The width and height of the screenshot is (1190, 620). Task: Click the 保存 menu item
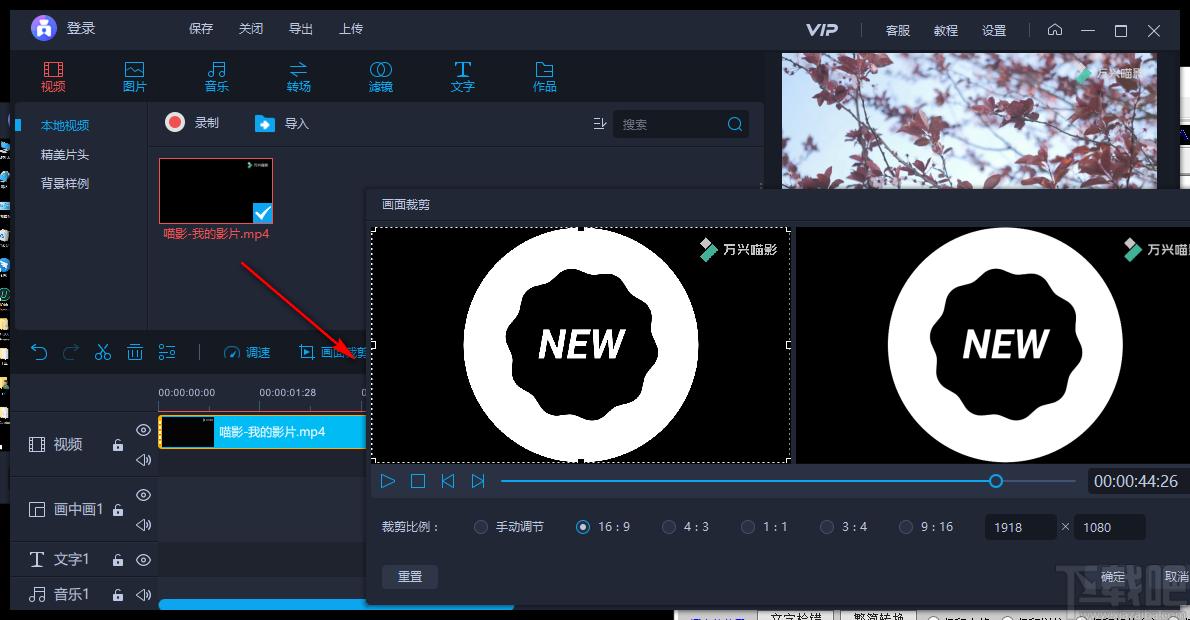pos(201,29)
